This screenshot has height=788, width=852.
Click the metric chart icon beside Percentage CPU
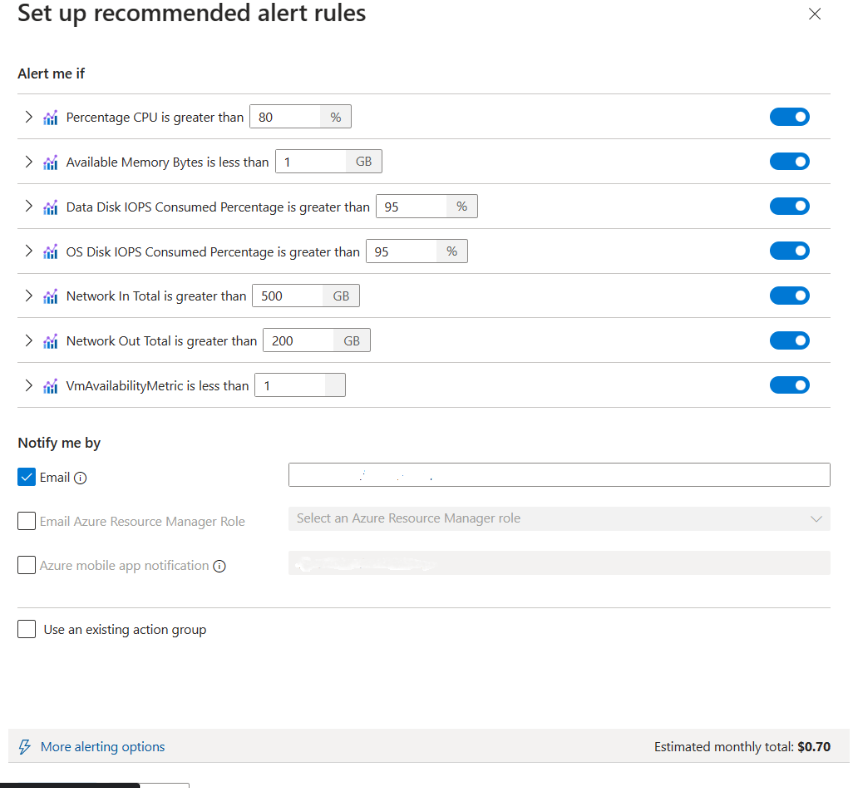[50, 116]
